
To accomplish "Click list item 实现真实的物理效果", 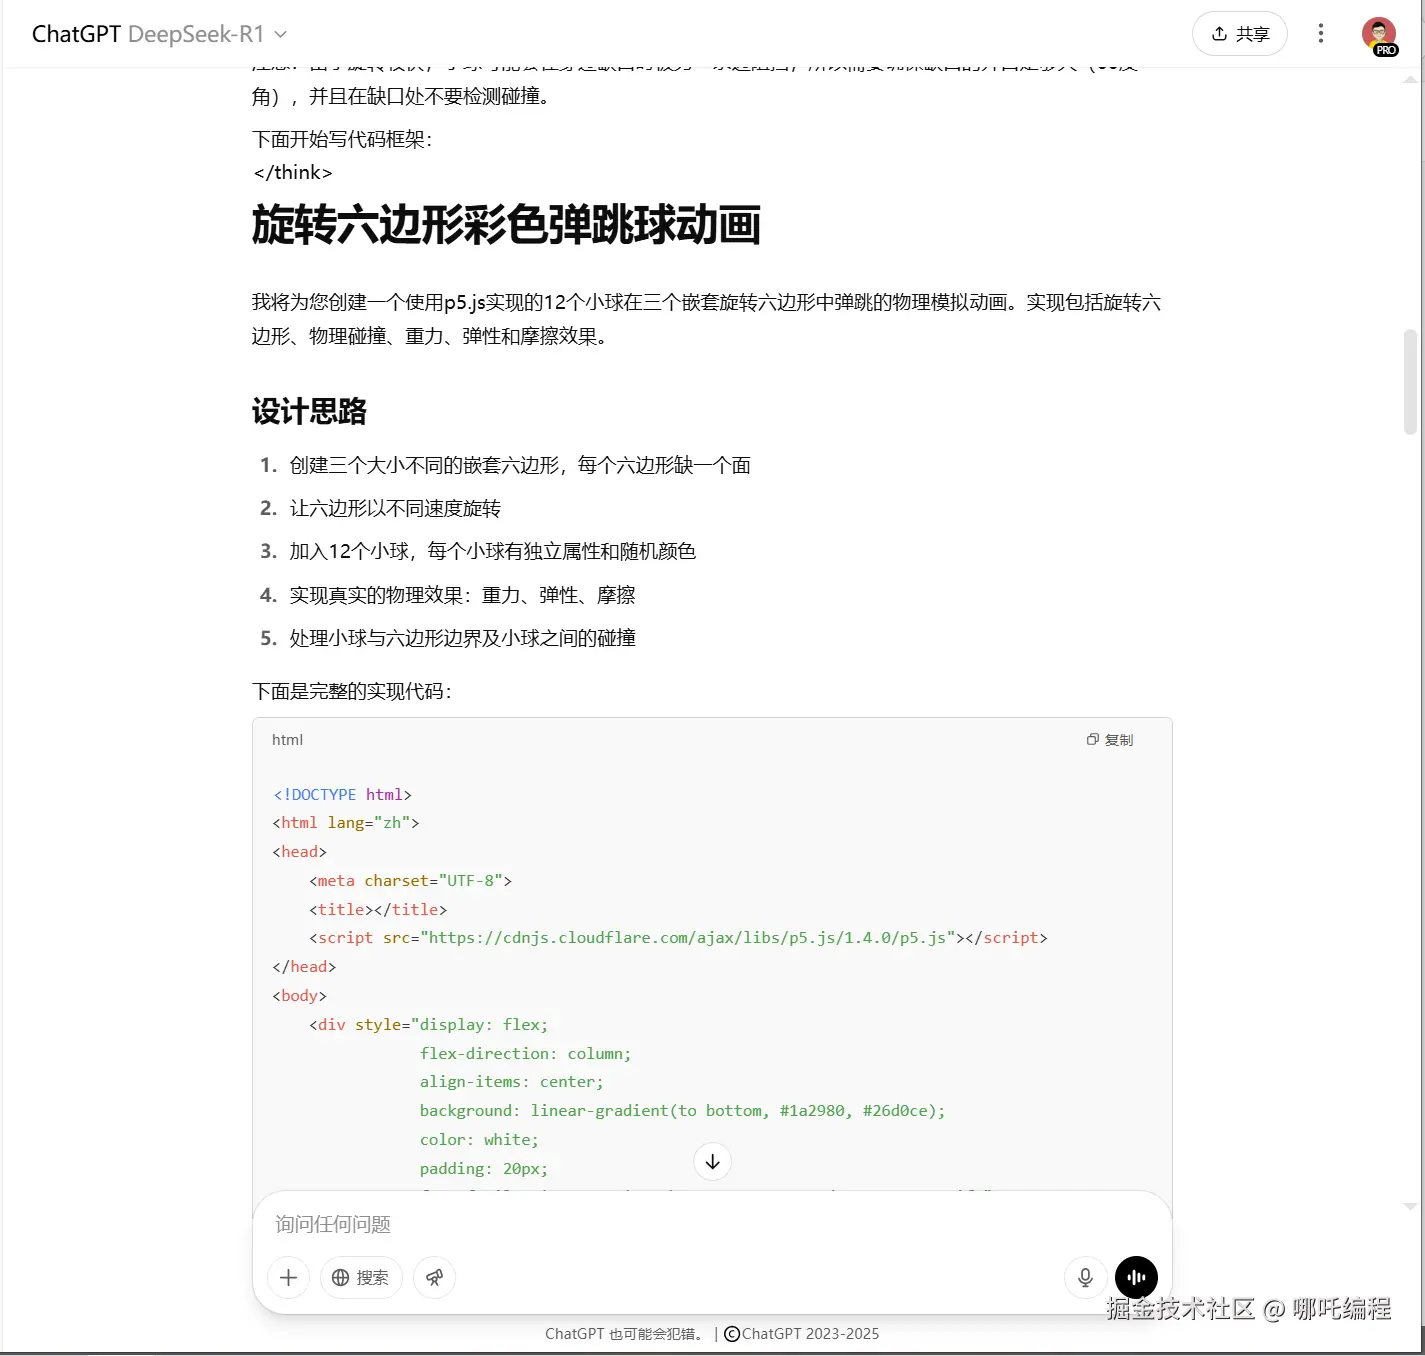I will (462, 595).
